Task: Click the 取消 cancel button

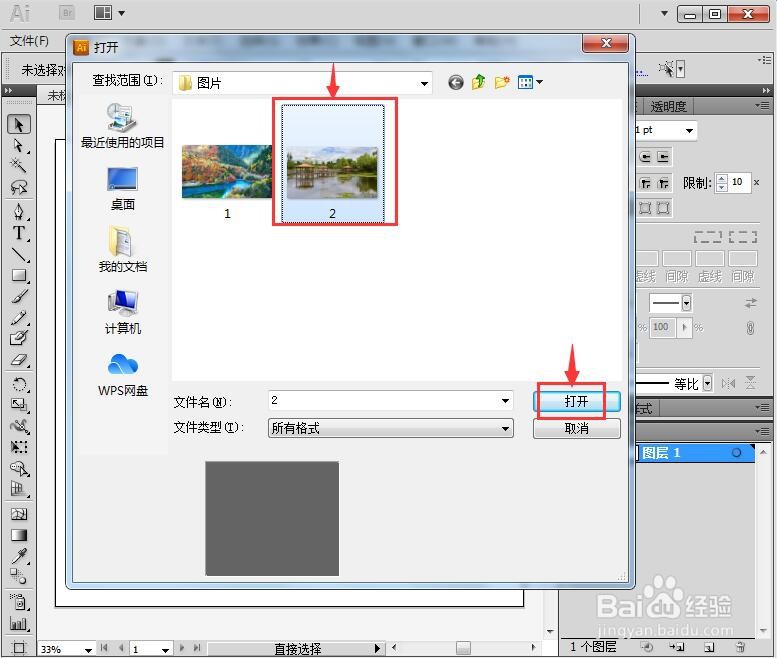Action: 577,429
